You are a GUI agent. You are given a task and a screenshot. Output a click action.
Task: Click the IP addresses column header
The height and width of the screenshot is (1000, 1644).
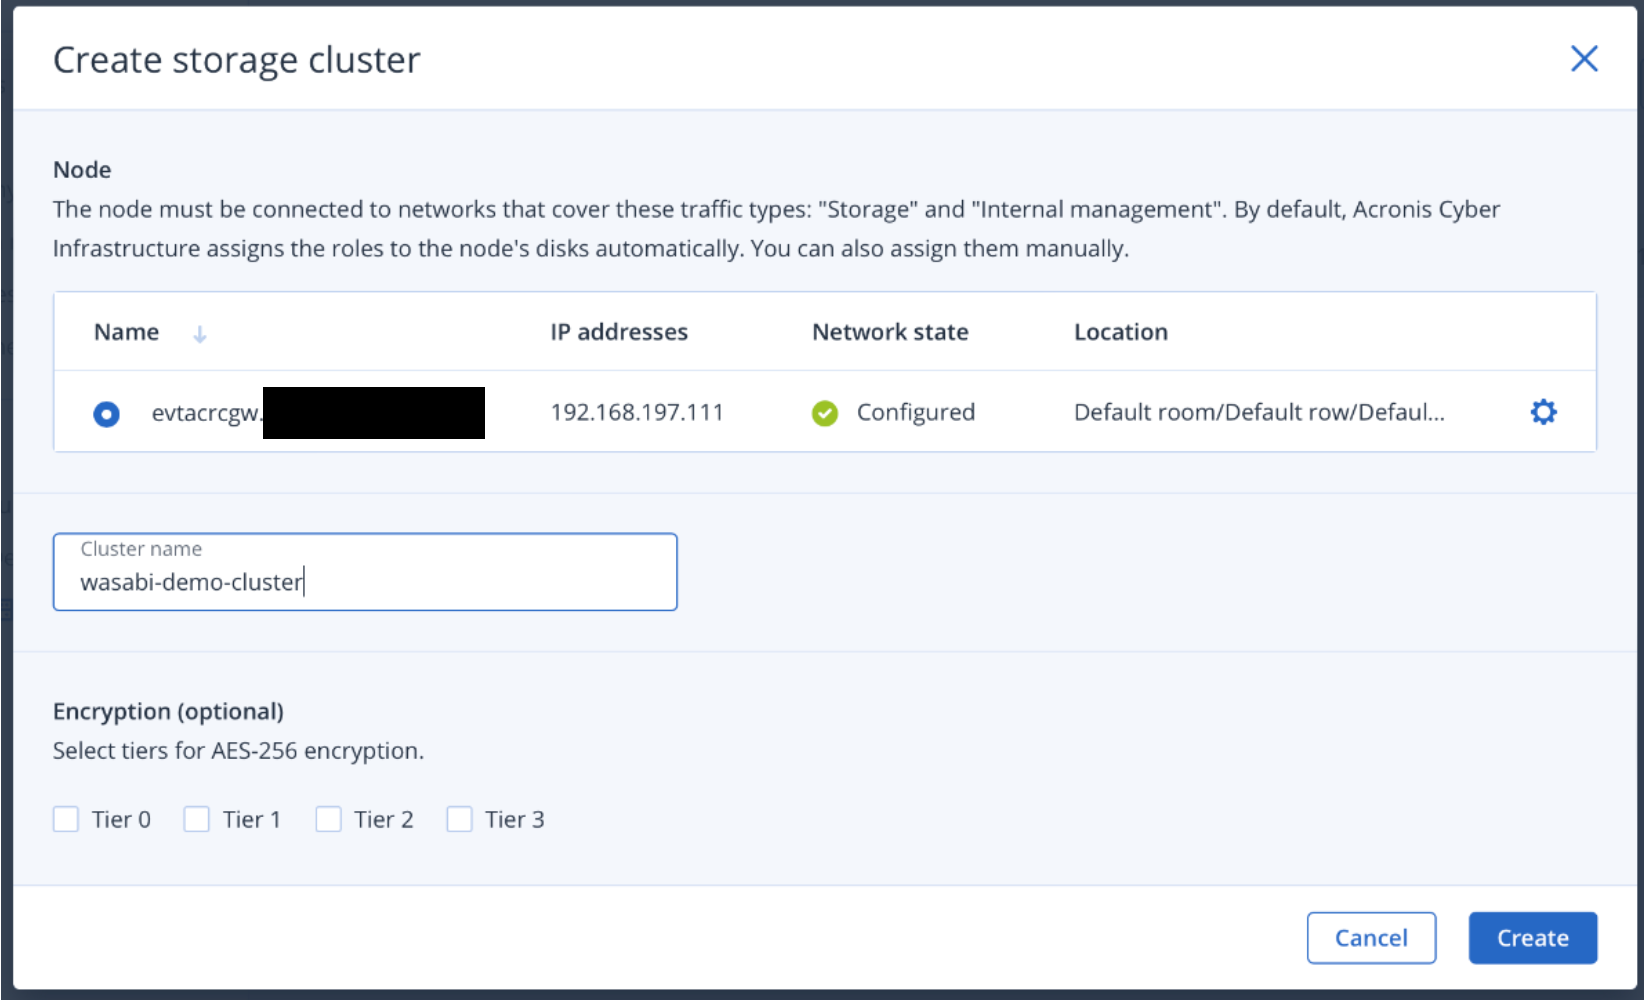(x=619, y=332)
